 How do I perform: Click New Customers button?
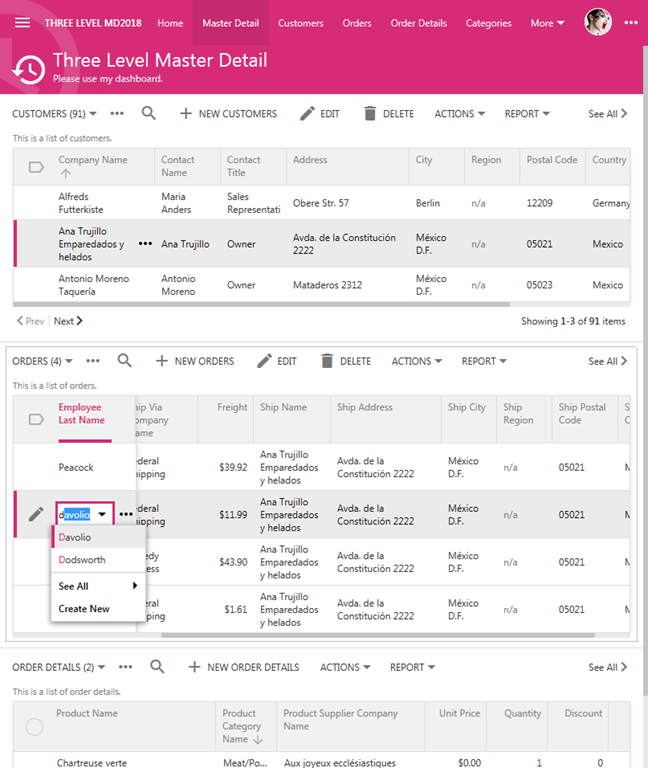tap(228, 114)
